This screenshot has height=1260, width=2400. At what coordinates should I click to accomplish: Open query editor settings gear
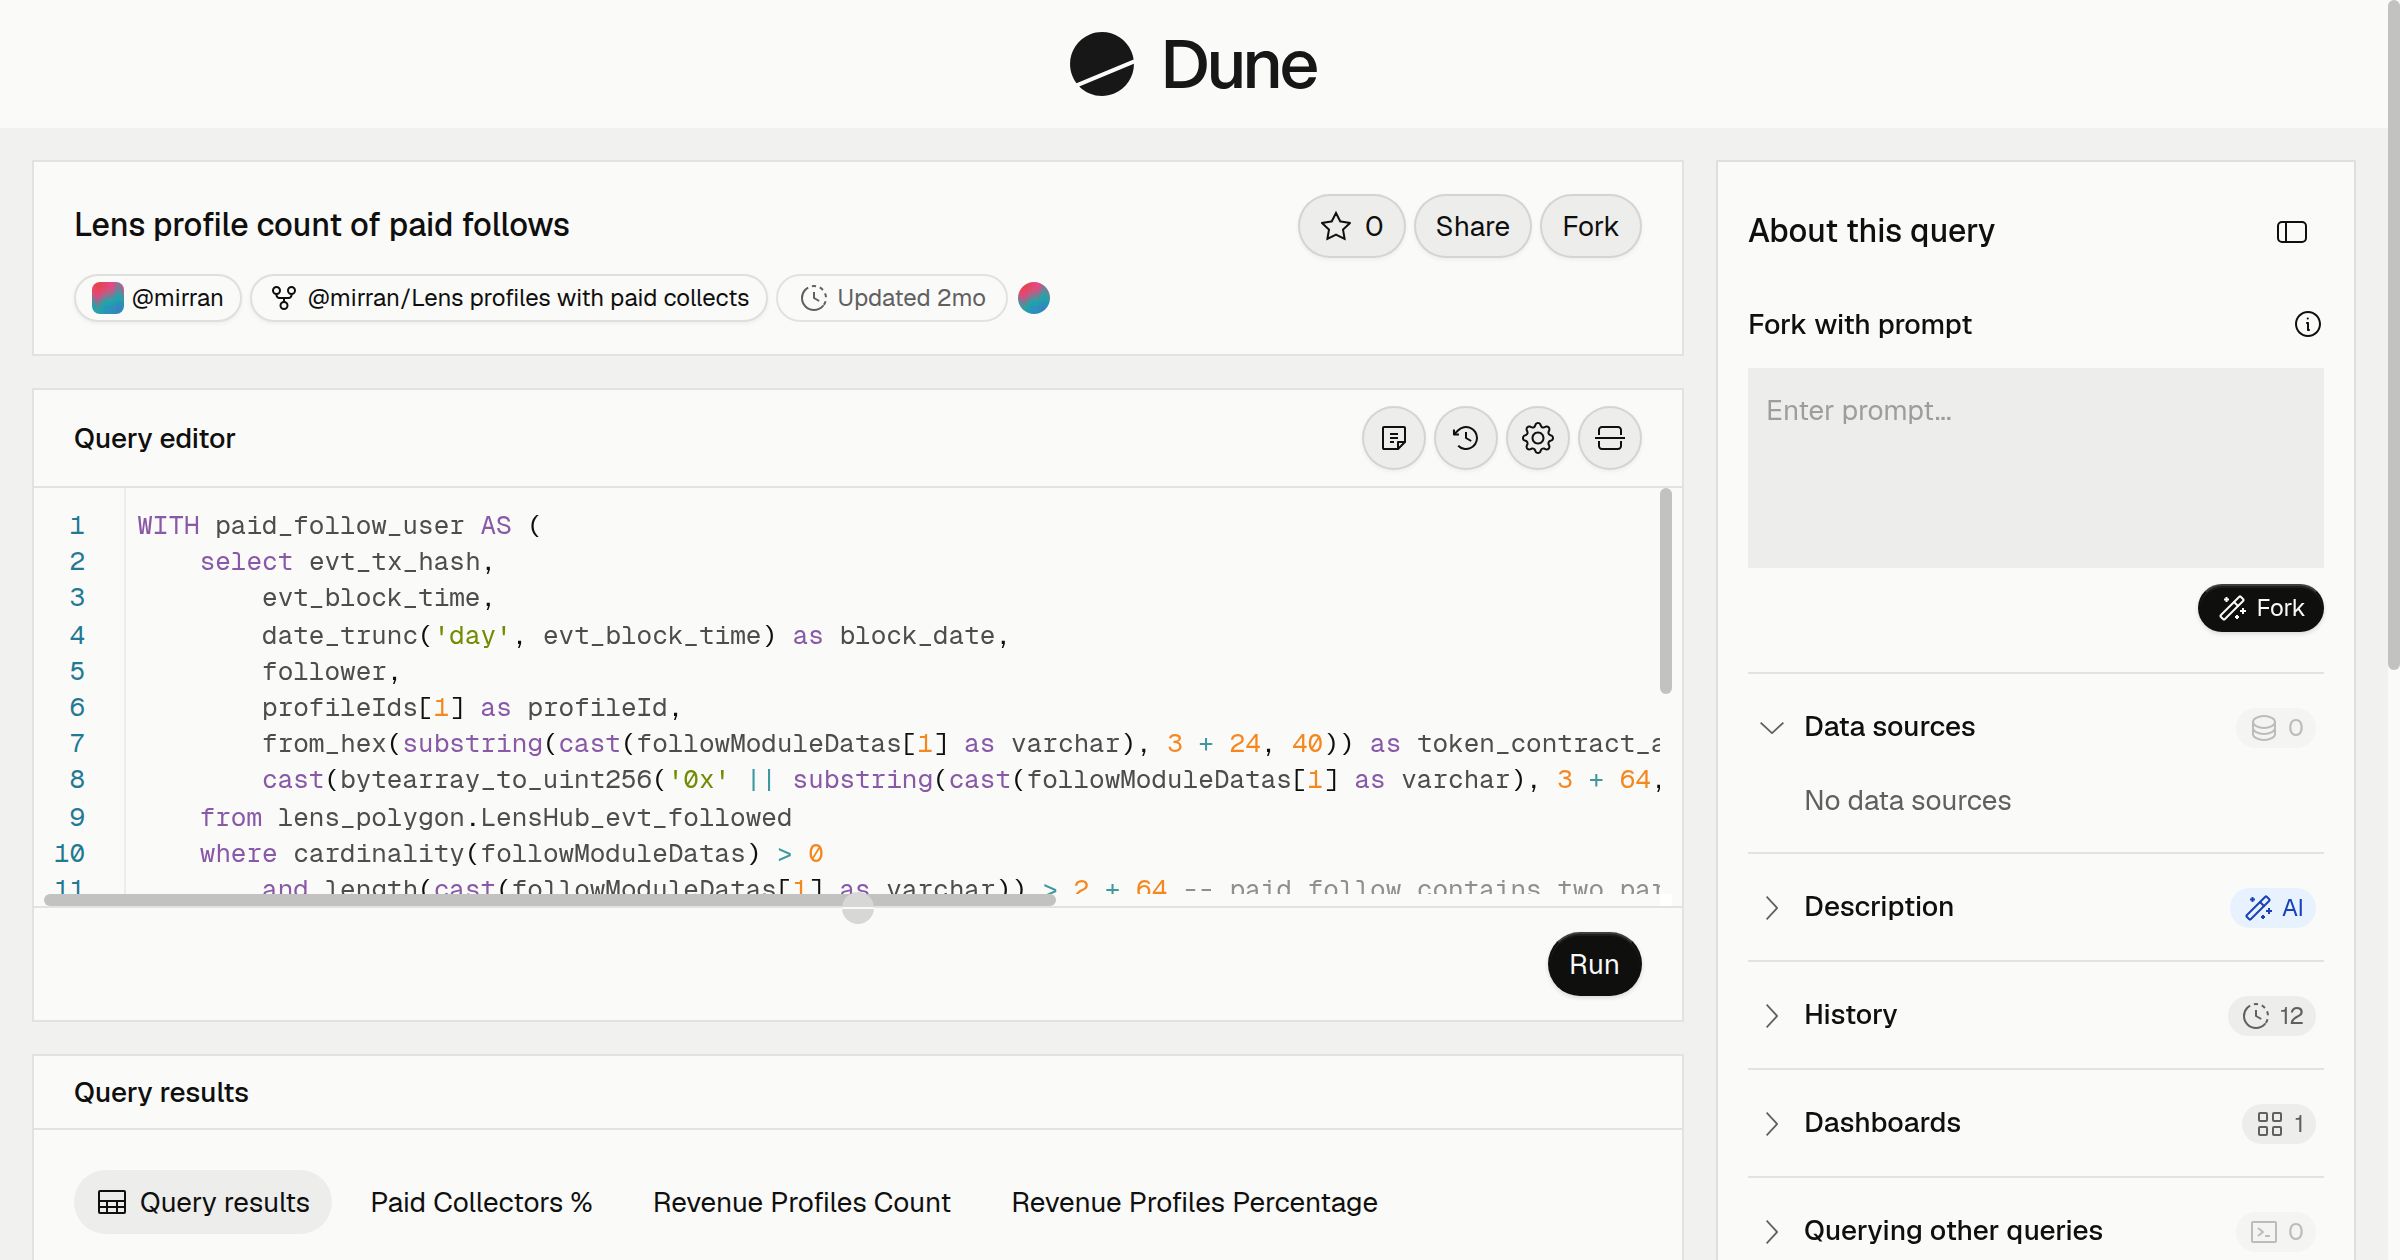click(1537, 438)
